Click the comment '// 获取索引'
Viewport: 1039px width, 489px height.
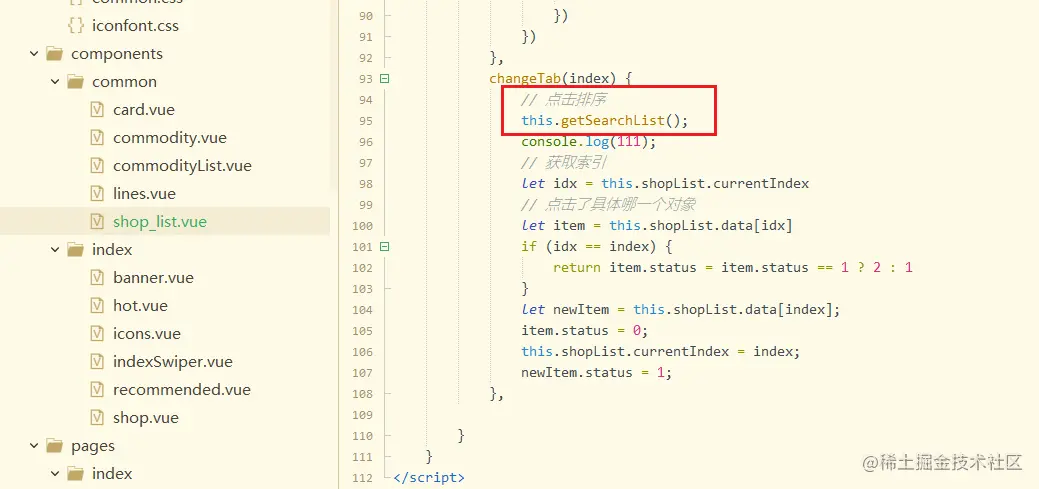pos(564,163)
